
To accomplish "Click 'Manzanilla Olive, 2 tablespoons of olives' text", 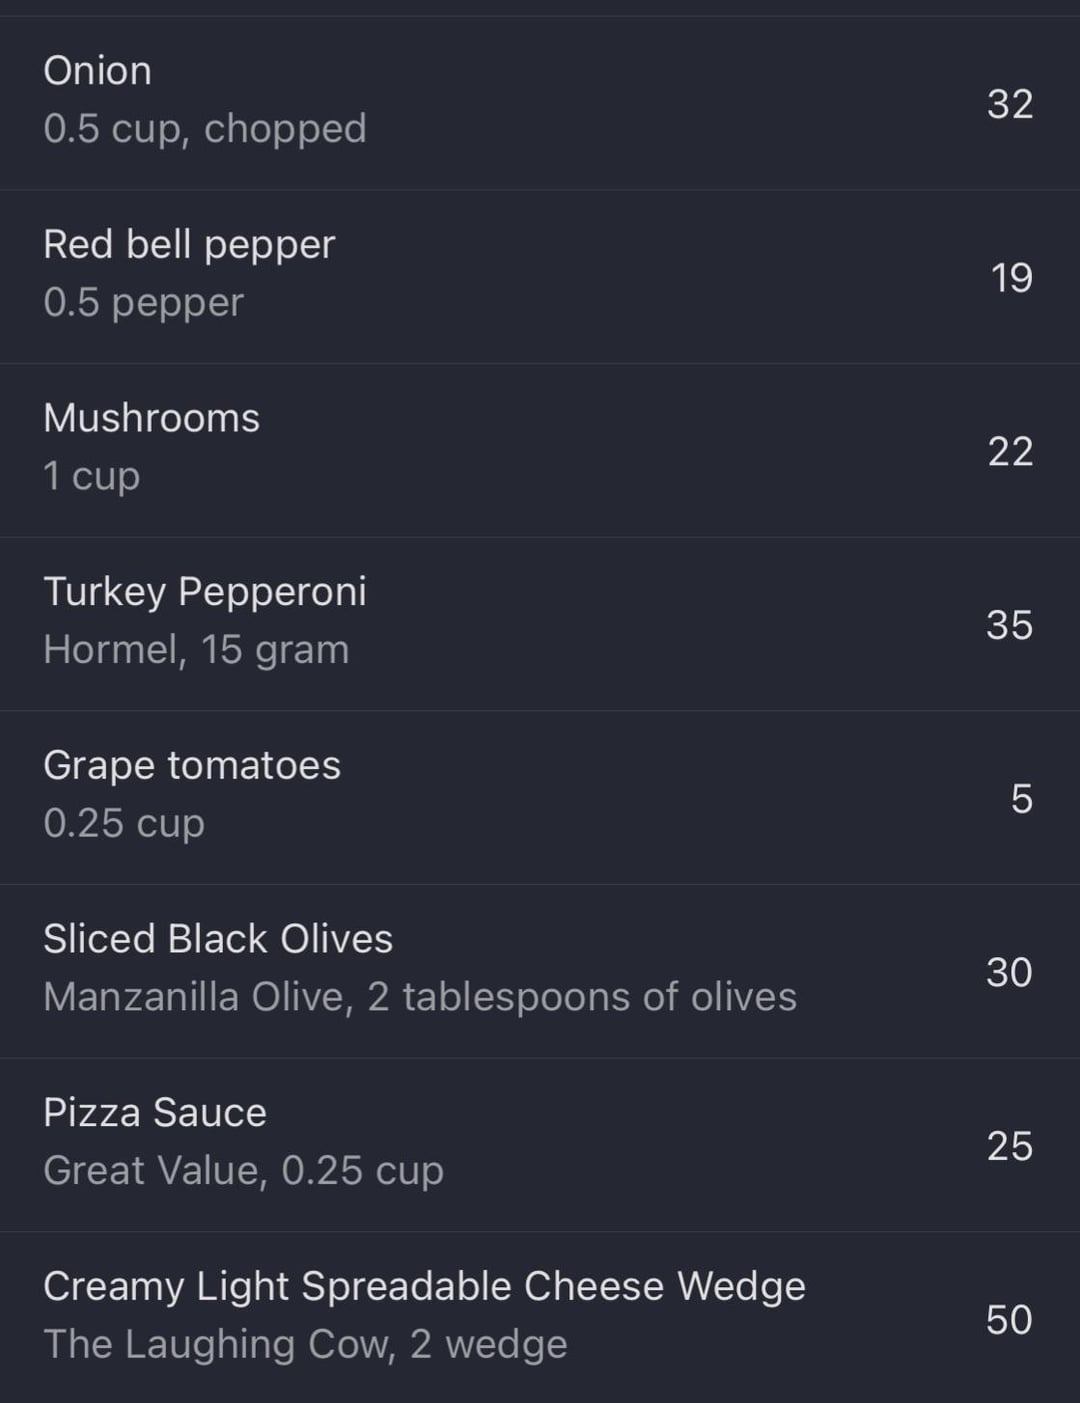I will coord(420,997).
